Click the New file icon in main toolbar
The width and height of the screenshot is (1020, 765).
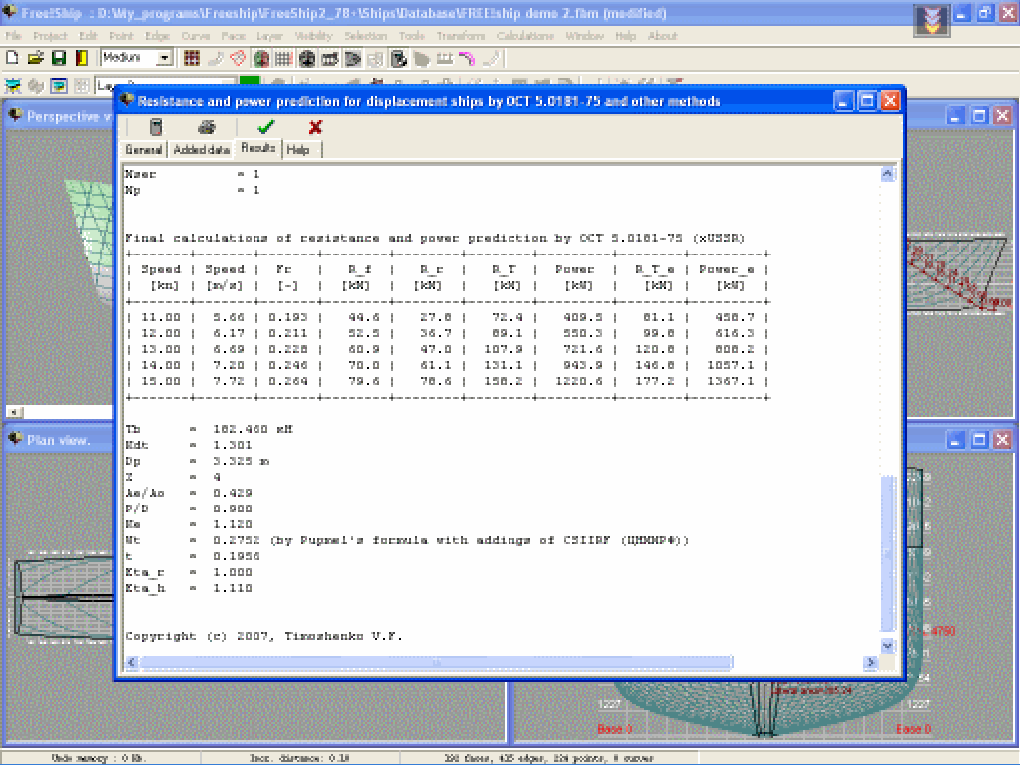click(12, 59)
